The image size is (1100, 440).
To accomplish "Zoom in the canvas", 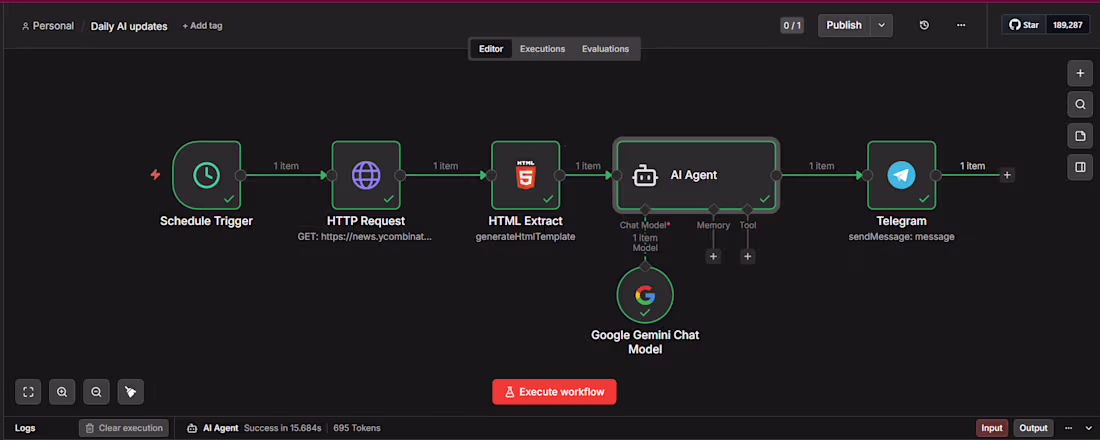I will [x=62, y=392].
